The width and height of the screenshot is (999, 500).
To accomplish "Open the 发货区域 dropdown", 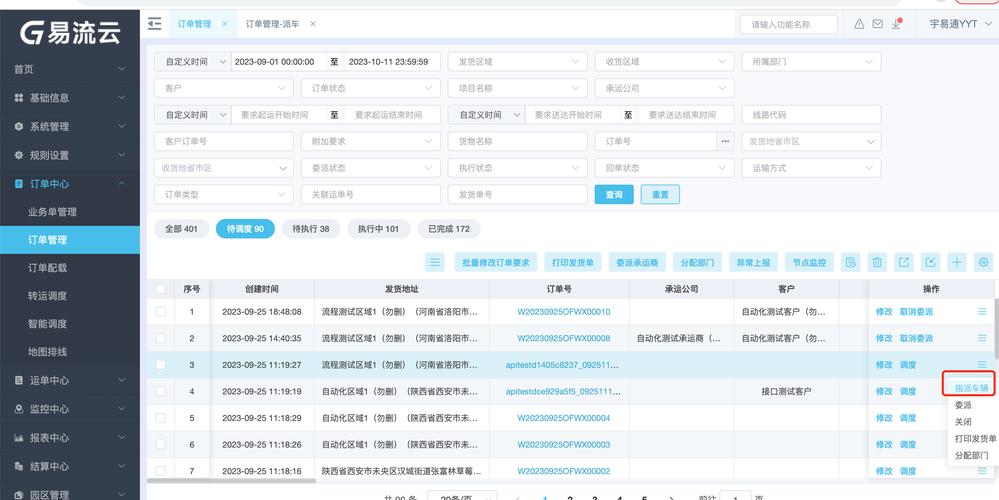I will [517, 62].
